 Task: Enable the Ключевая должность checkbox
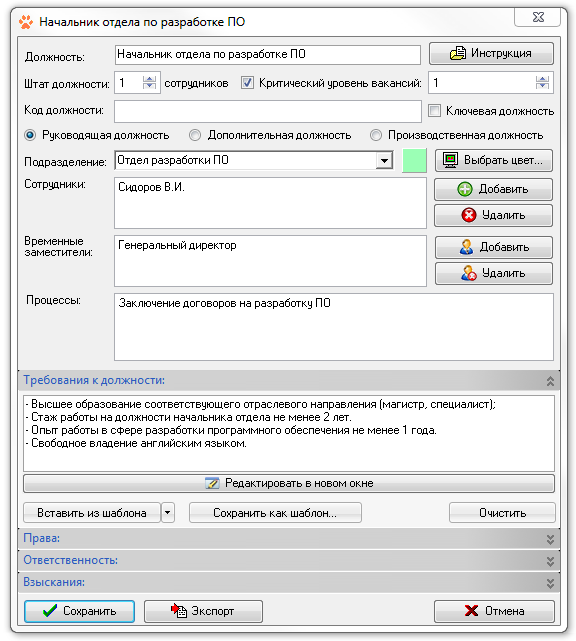[x=434, y=110]
